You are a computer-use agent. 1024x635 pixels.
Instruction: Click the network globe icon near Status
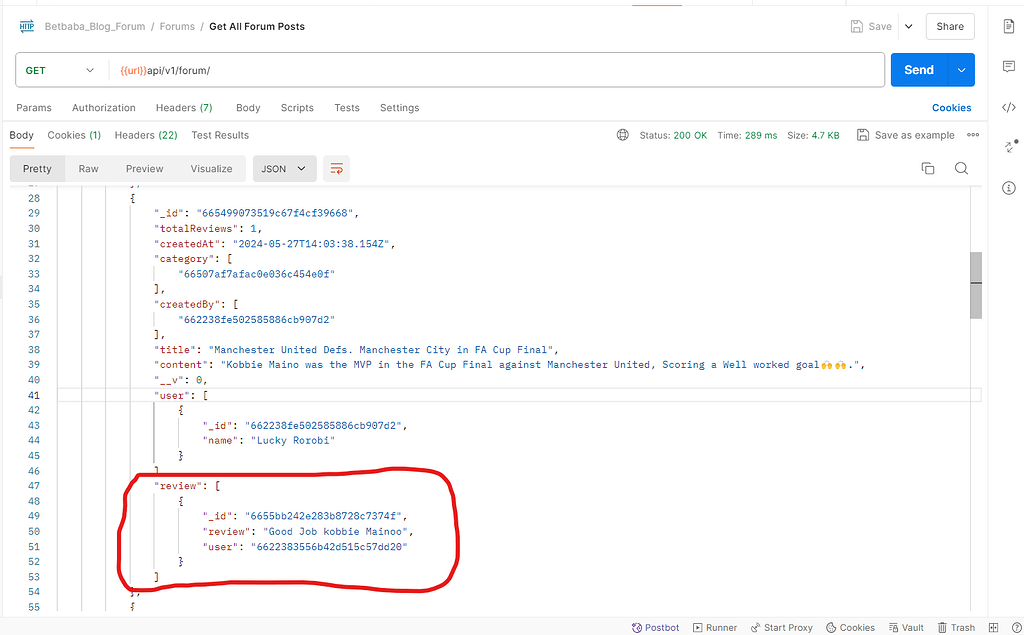(x=623, y=135)
